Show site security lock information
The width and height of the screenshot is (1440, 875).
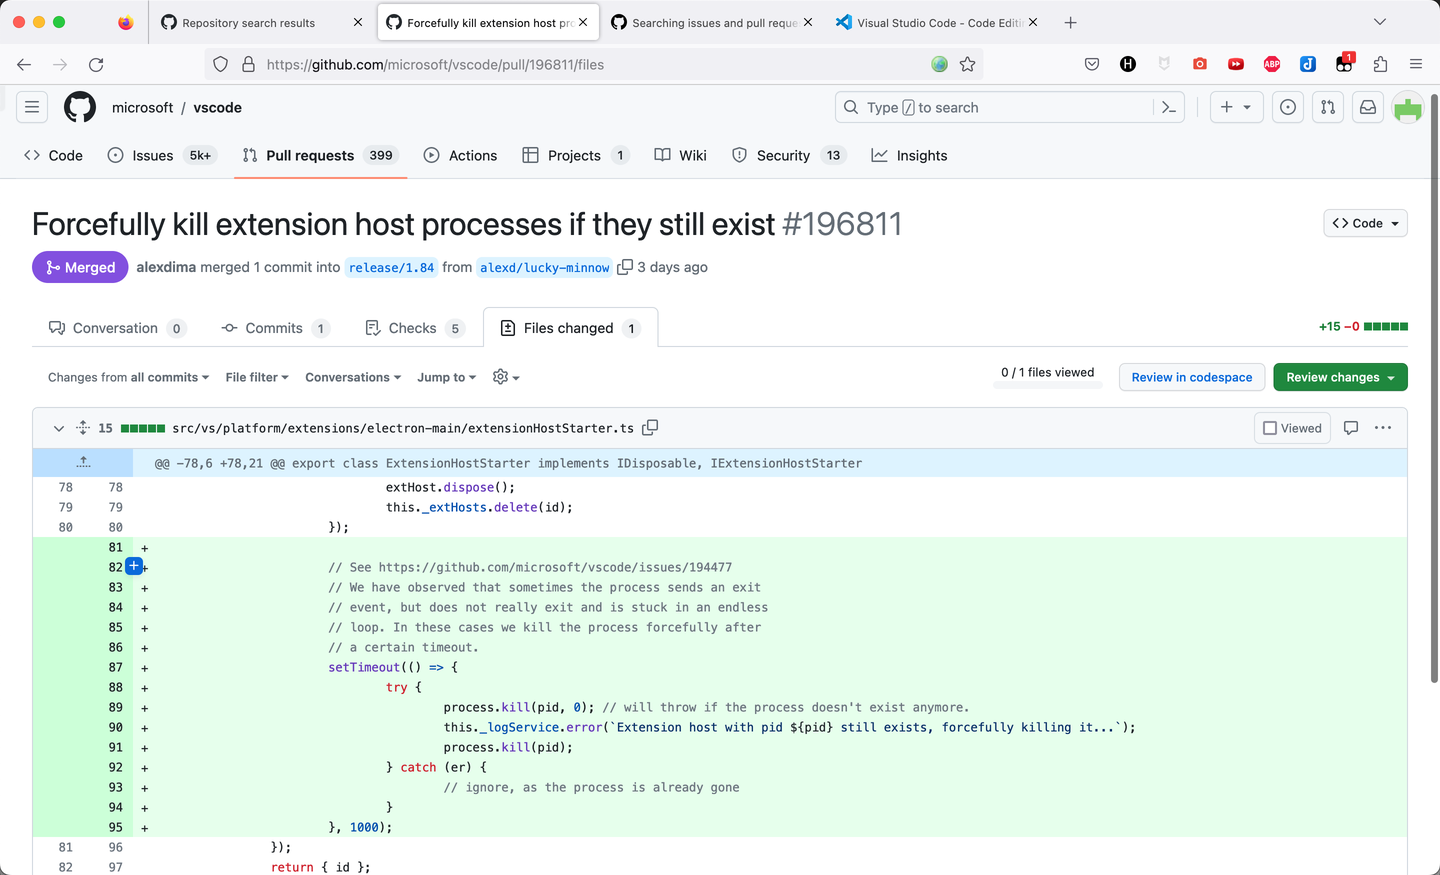(x=248, y=64)
